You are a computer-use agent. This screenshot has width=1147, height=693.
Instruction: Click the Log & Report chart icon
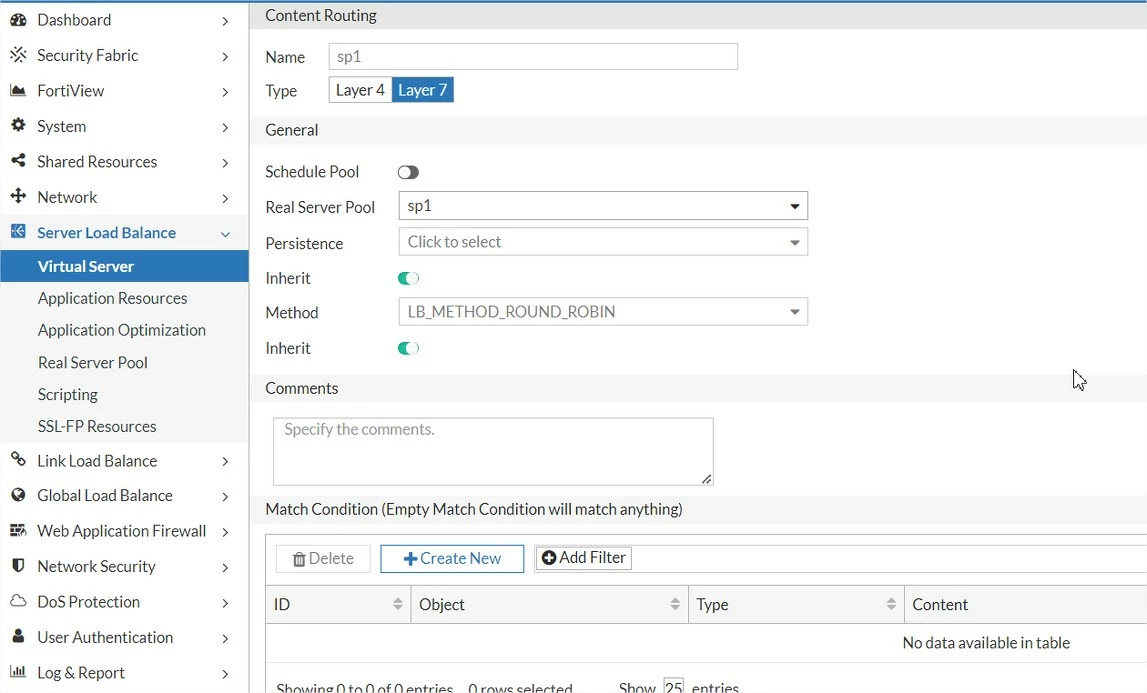point(18,671)
